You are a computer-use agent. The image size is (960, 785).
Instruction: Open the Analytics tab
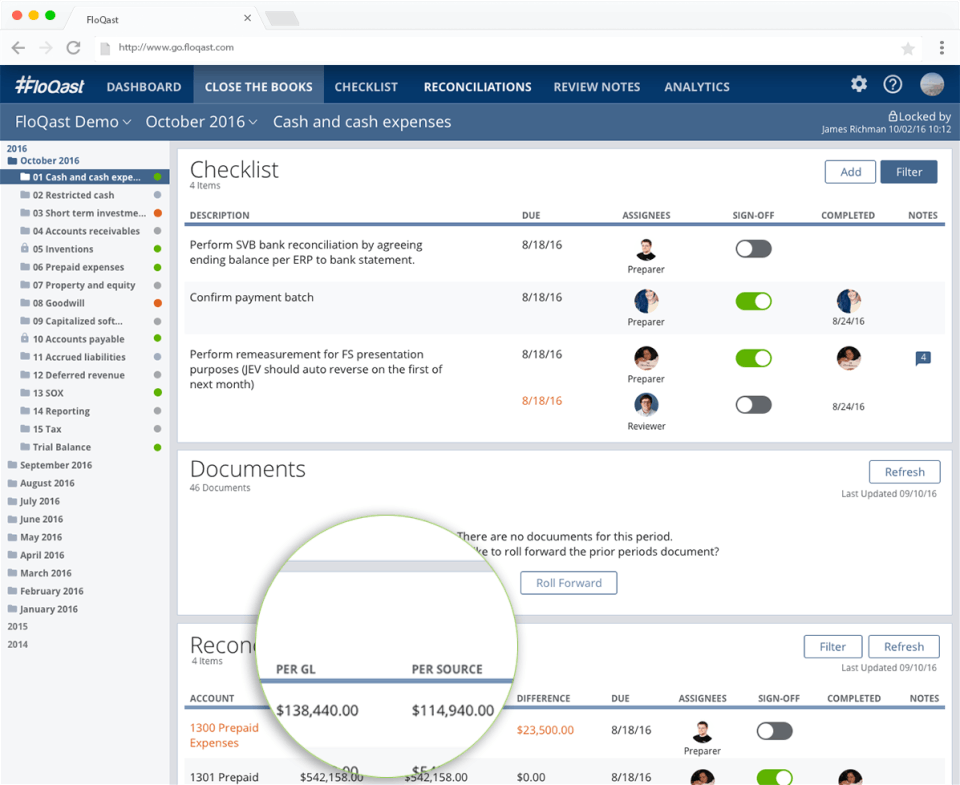click(696, 86)
